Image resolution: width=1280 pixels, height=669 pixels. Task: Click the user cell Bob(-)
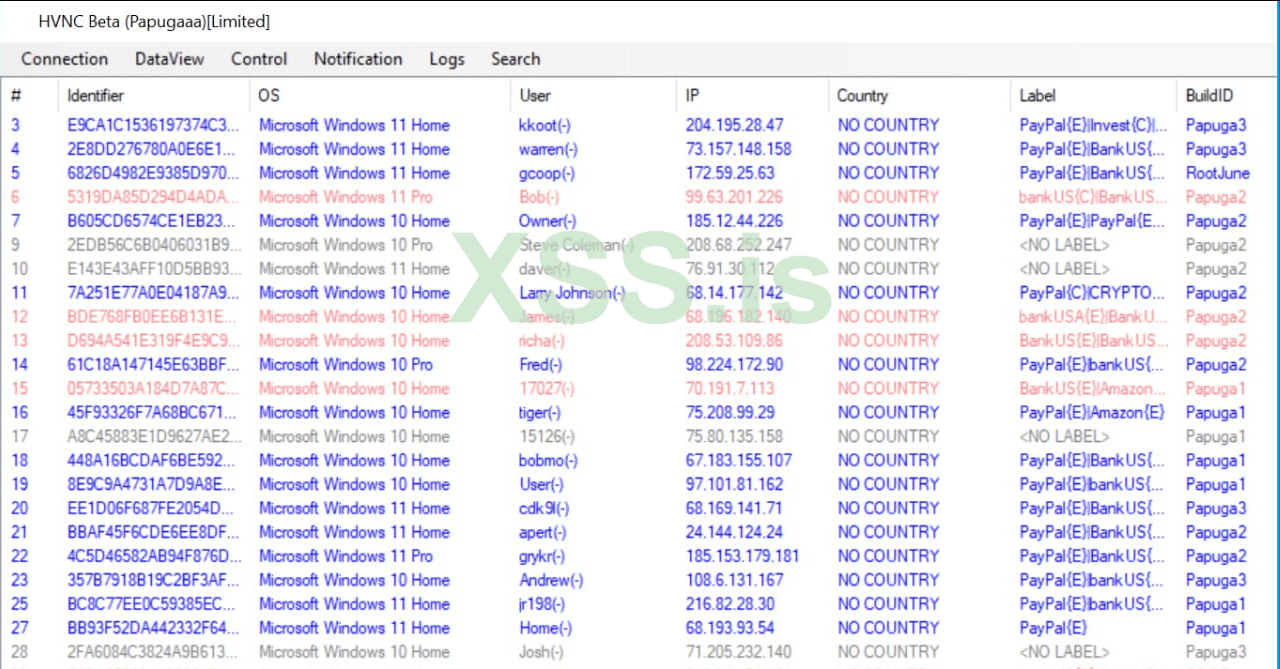coord(539,197)
